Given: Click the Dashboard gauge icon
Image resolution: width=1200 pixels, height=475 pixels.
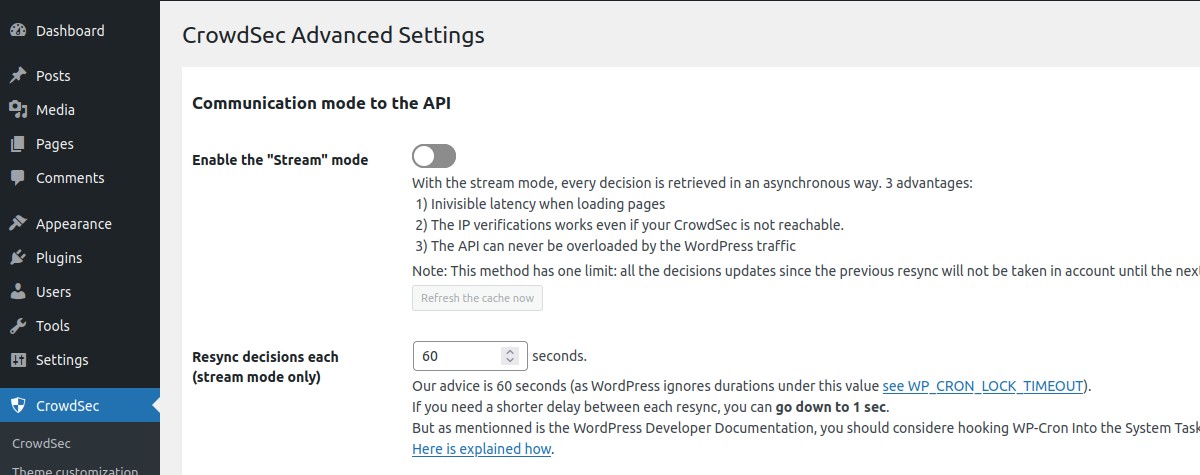Looking at the screenshot, I should tap(18, 31).
